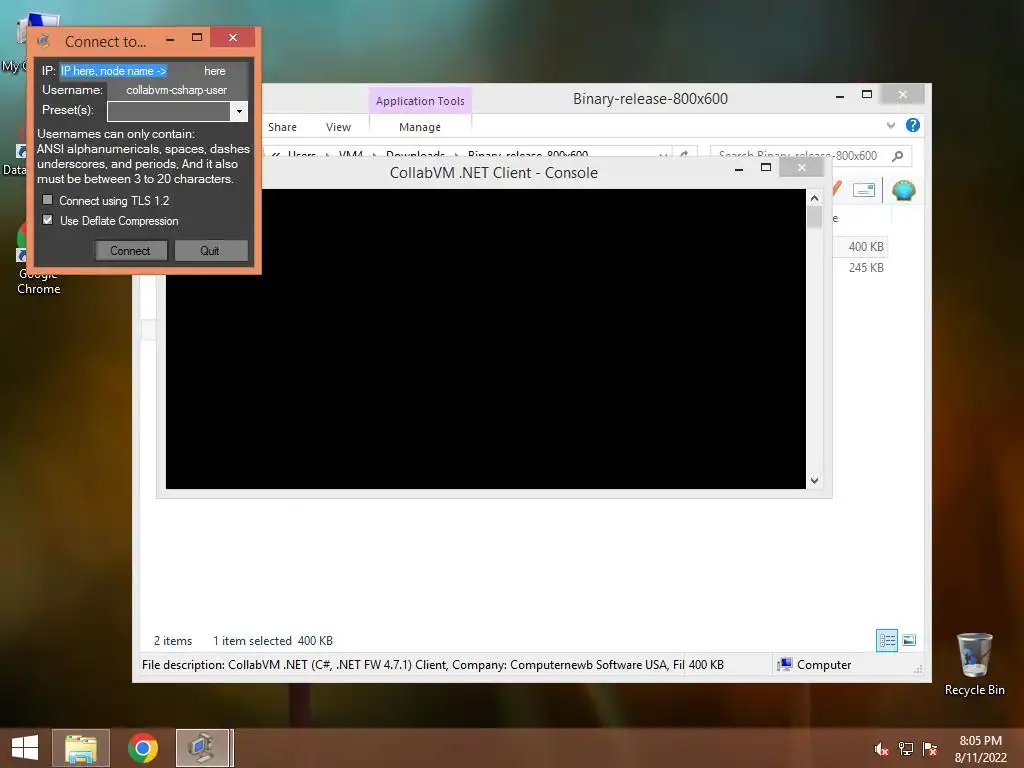Image resolution: width=1024 pixels, height=768 pixels.
Task: Click the shell icon in Explorer ribbon
Action: coord(904,190)
